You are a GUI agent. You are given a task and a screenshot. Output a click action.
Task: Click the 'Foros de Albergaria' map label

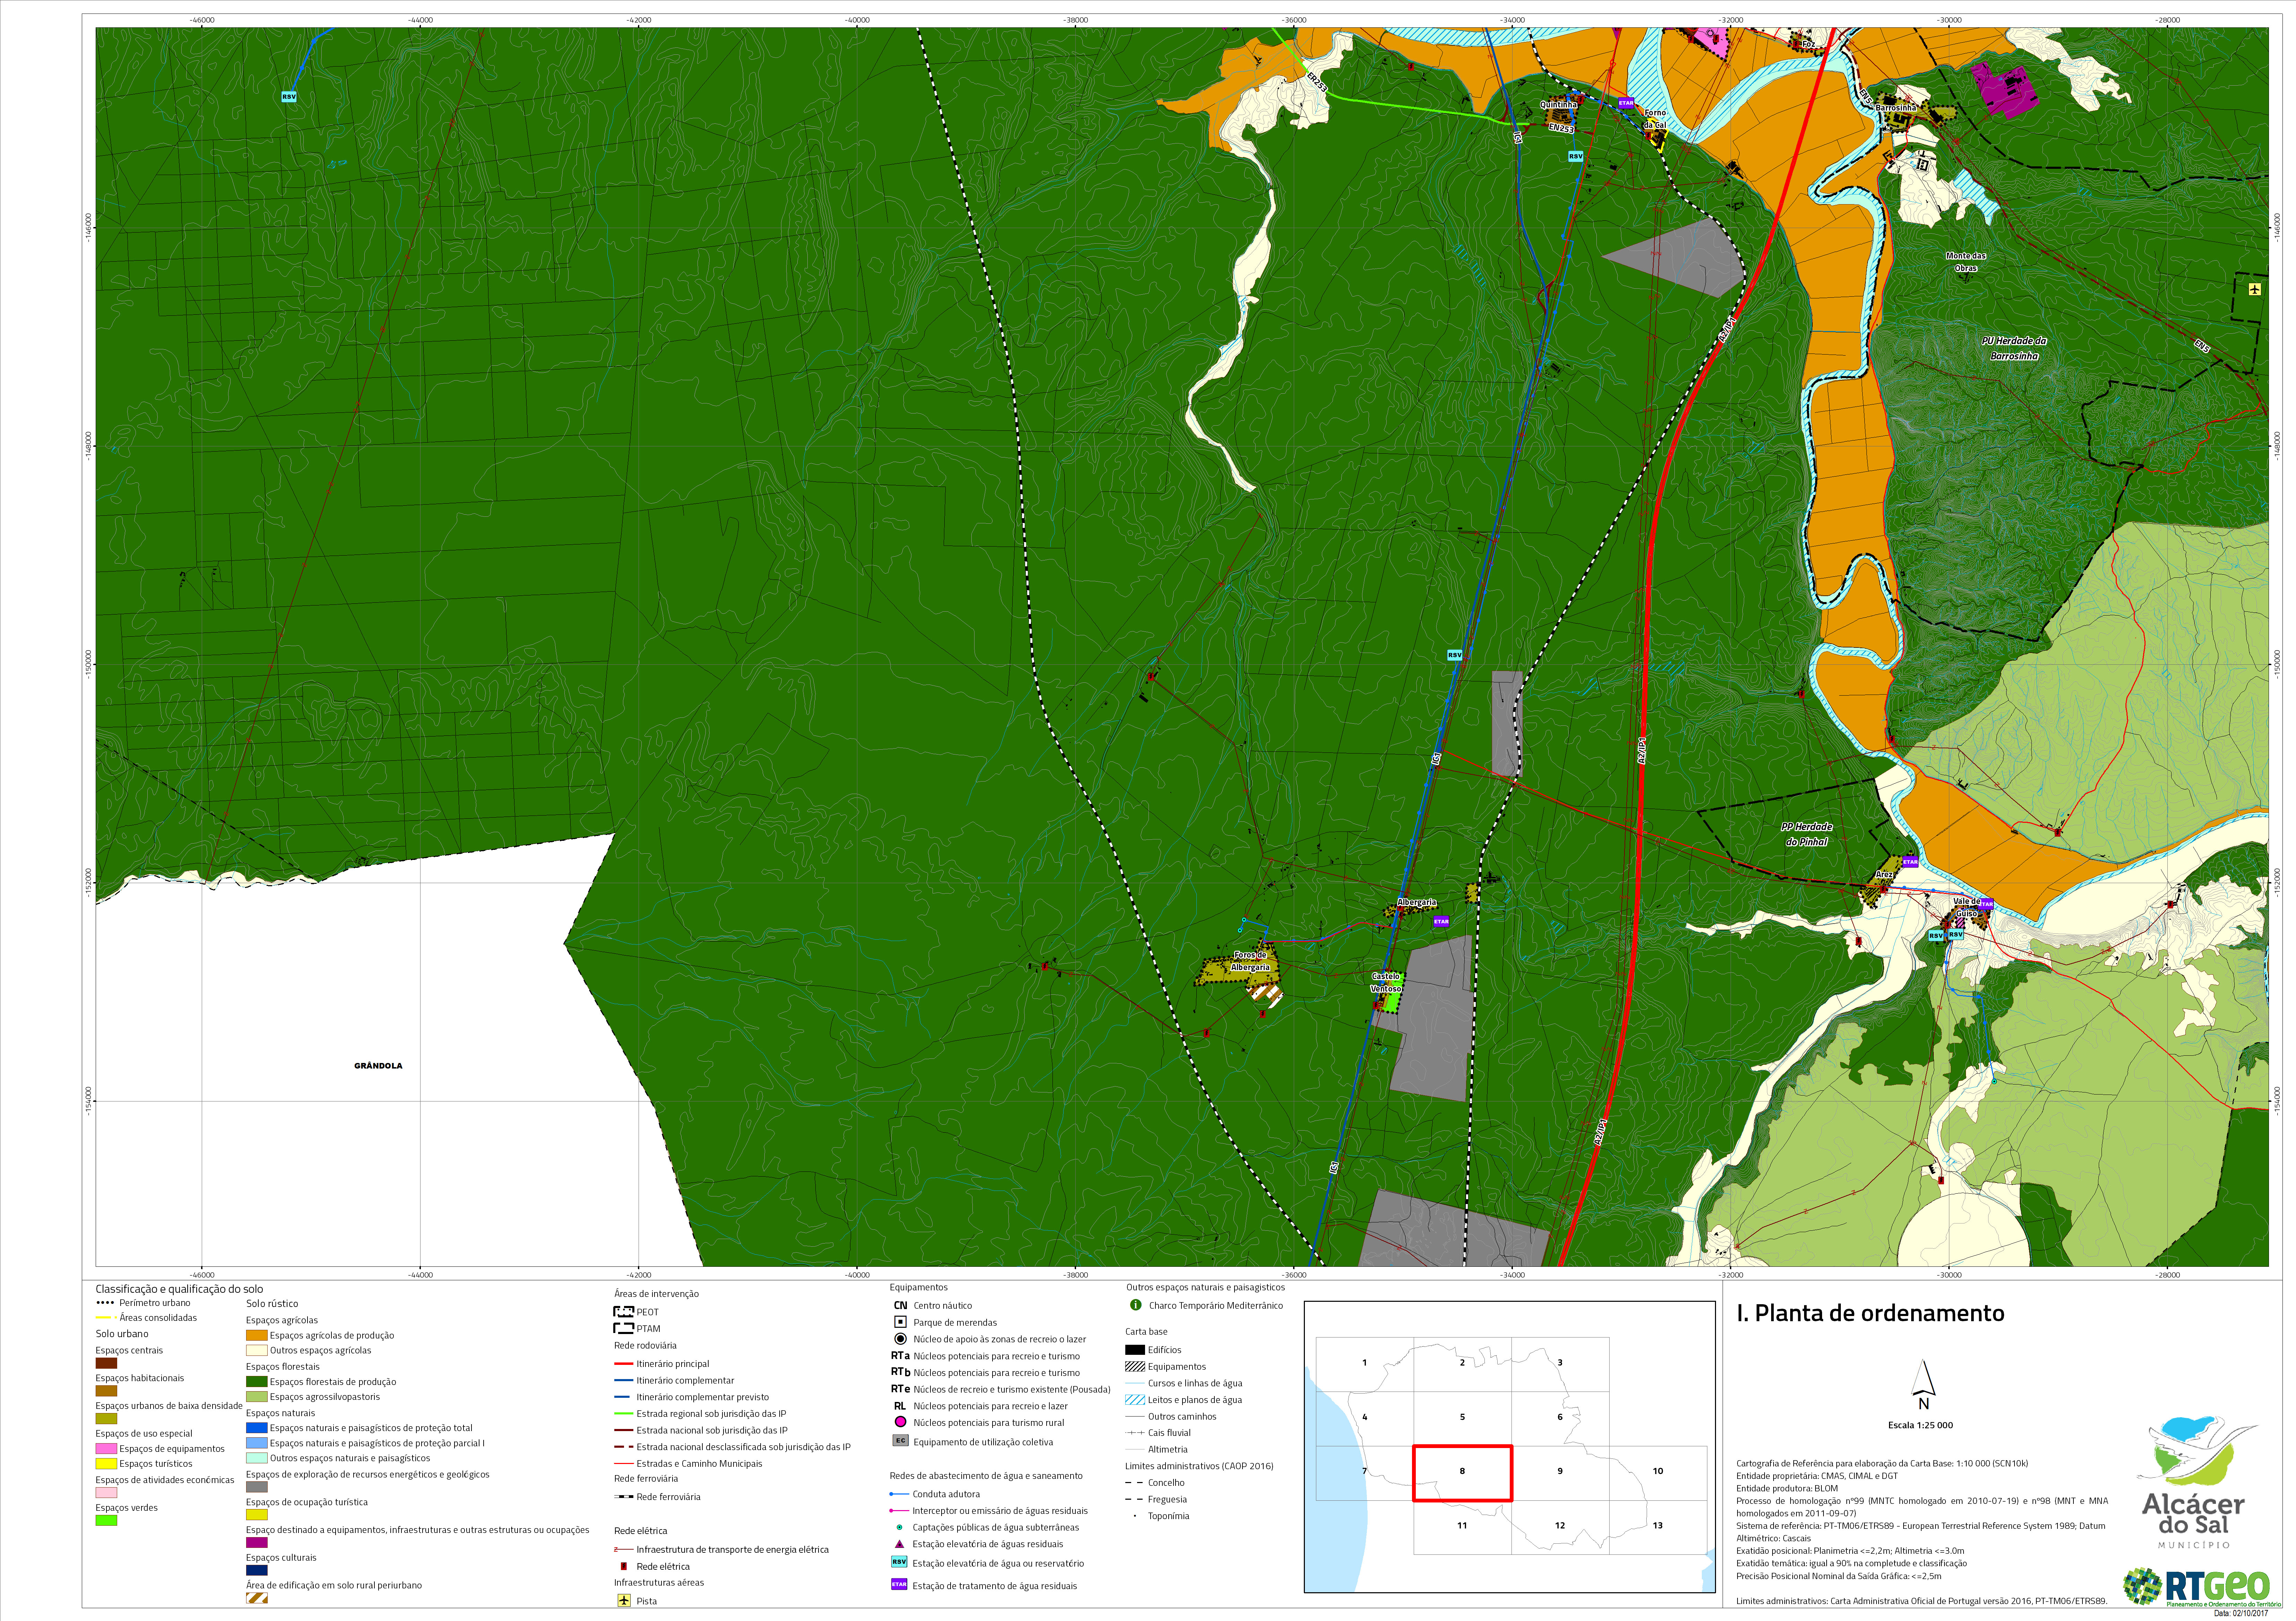(1250, 961)
